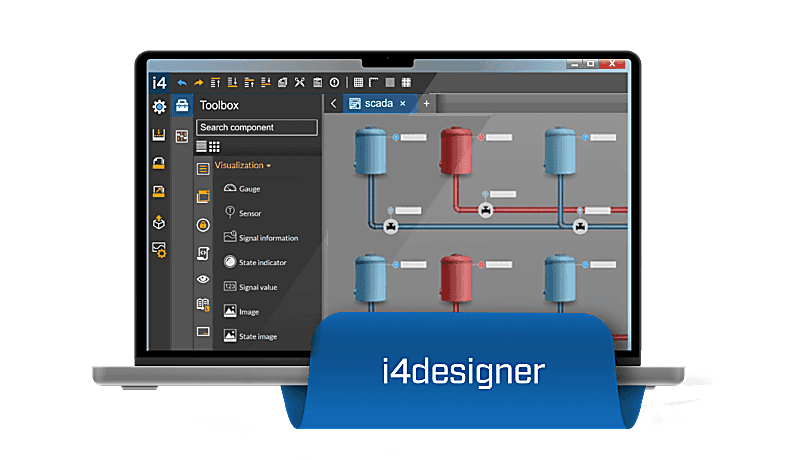800x460 pixels.
Task: Click the left chevron beside scada tab
Action: (x=333, y=103)
